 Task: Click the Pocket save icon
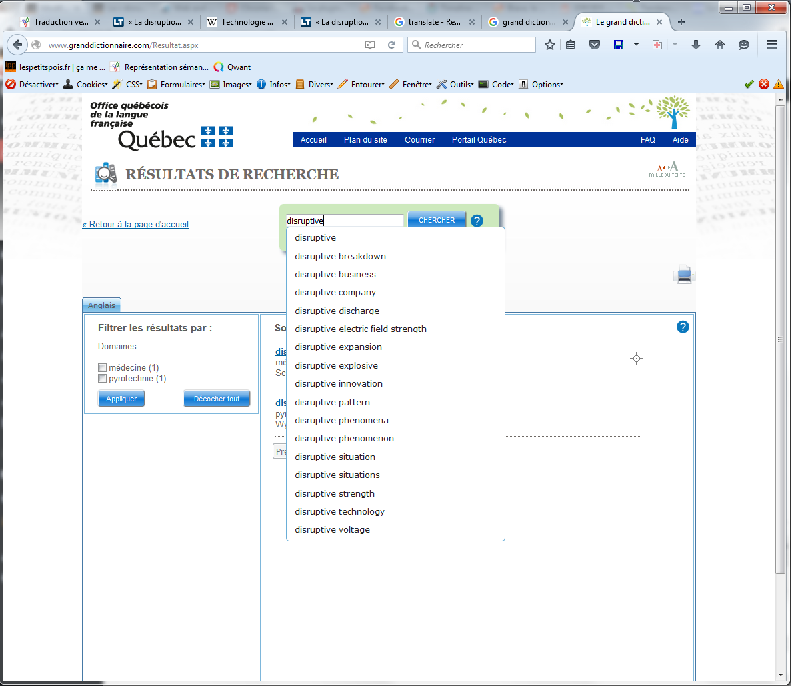click(595, 45)
